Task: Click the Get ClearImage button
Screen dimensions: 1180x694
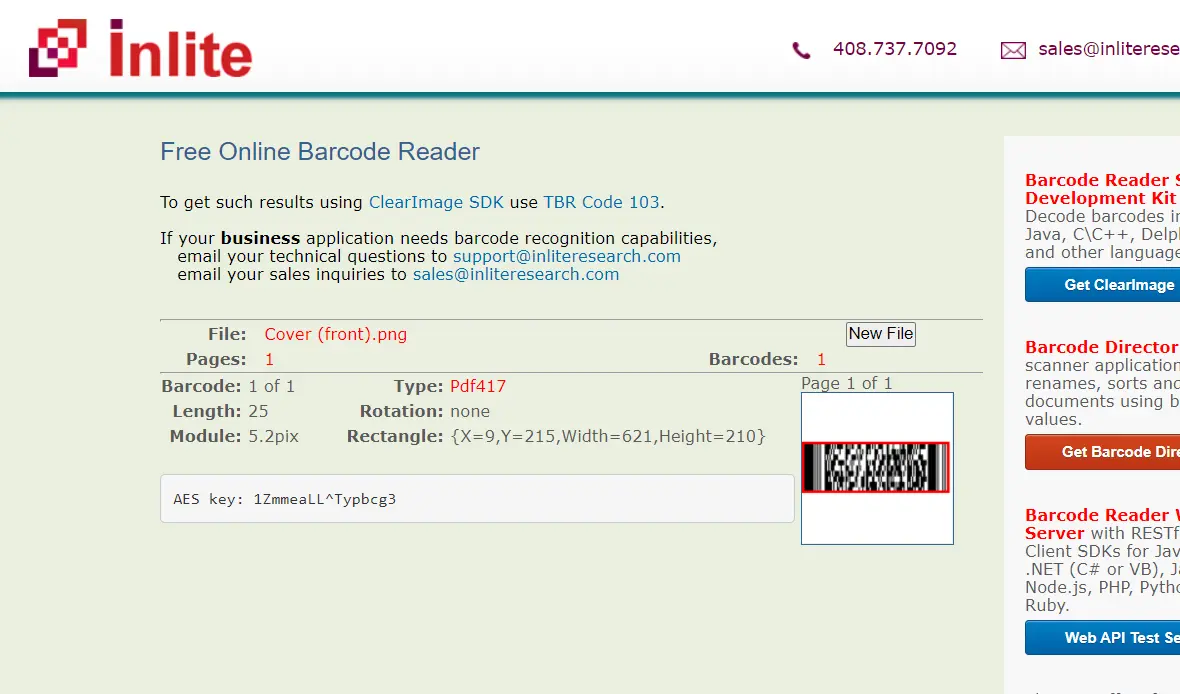Action: [x=1102, y=285]
